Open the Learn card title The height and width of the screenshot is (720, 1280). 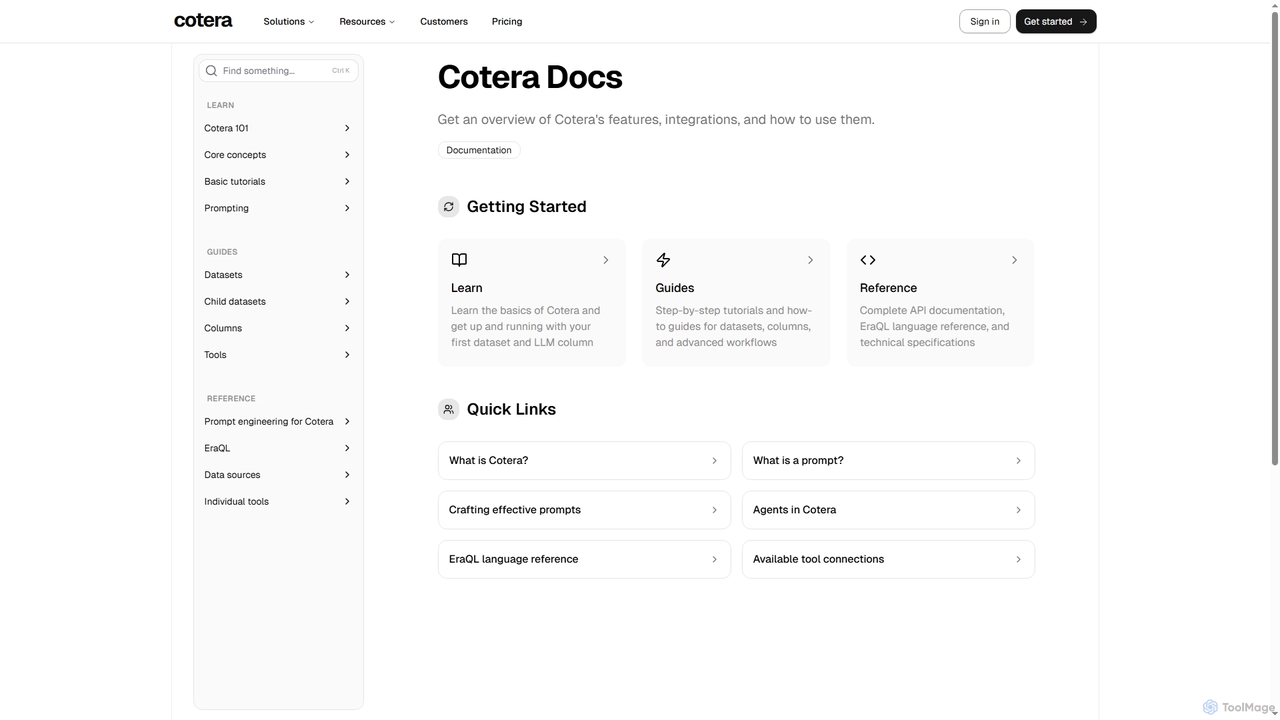coord(467,288)
